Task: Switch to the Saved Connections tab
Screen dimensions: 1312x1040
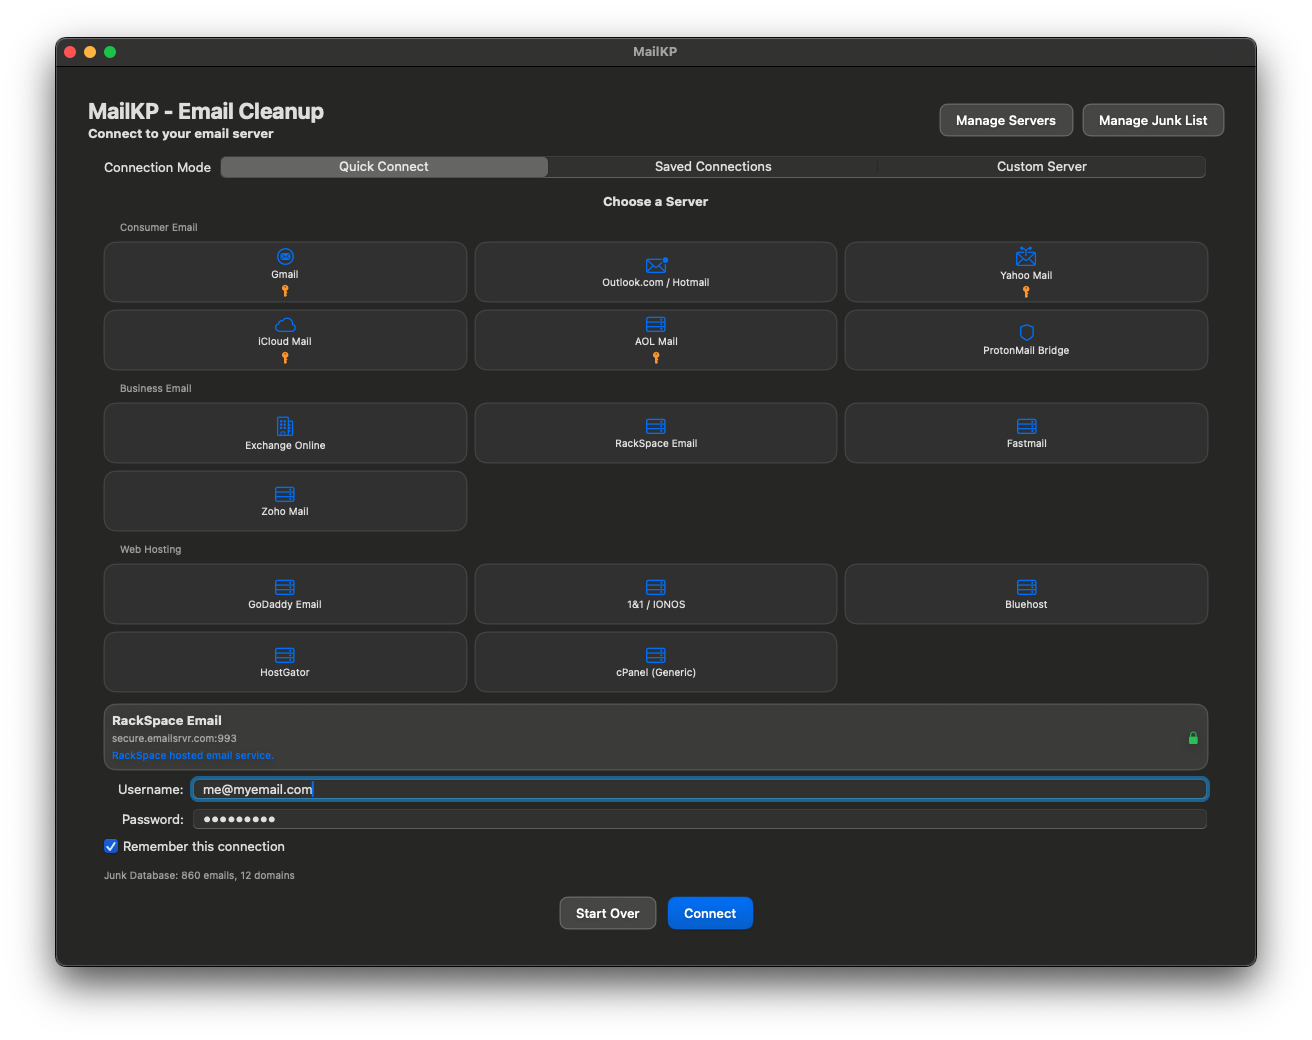Action: click(713, 167)
